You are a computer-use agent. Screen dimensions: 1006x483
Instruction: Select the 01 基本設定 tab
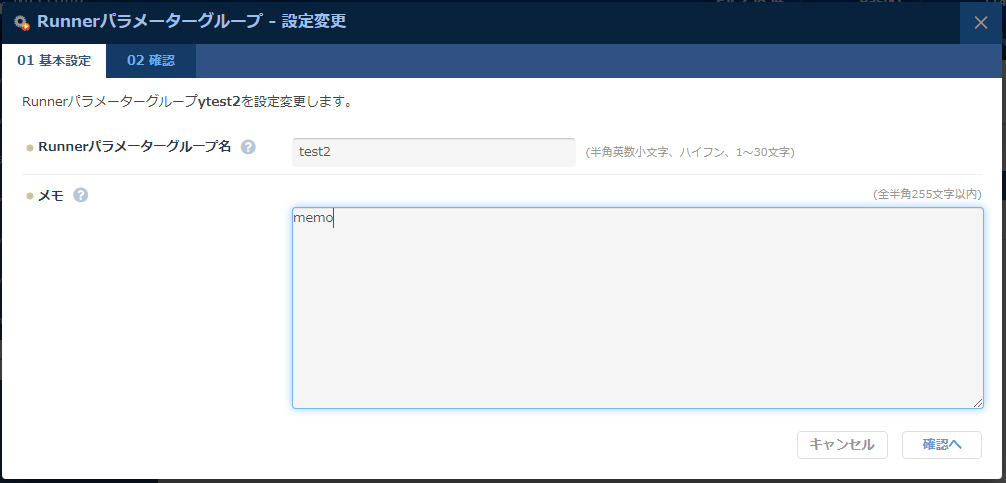[x=54, y=61]
